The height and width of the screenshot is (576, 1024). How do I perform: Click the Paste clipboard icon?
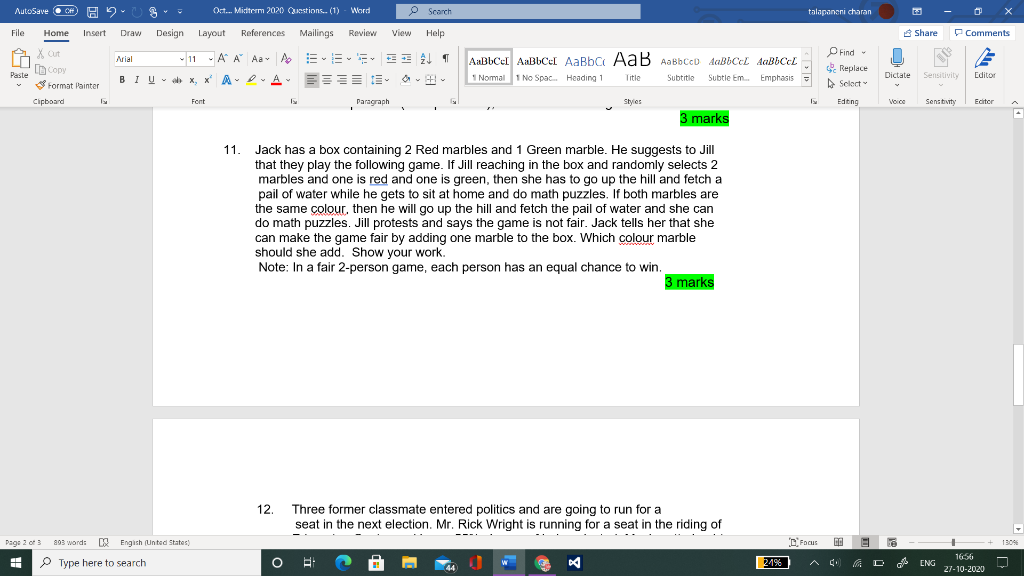[19, 60]
